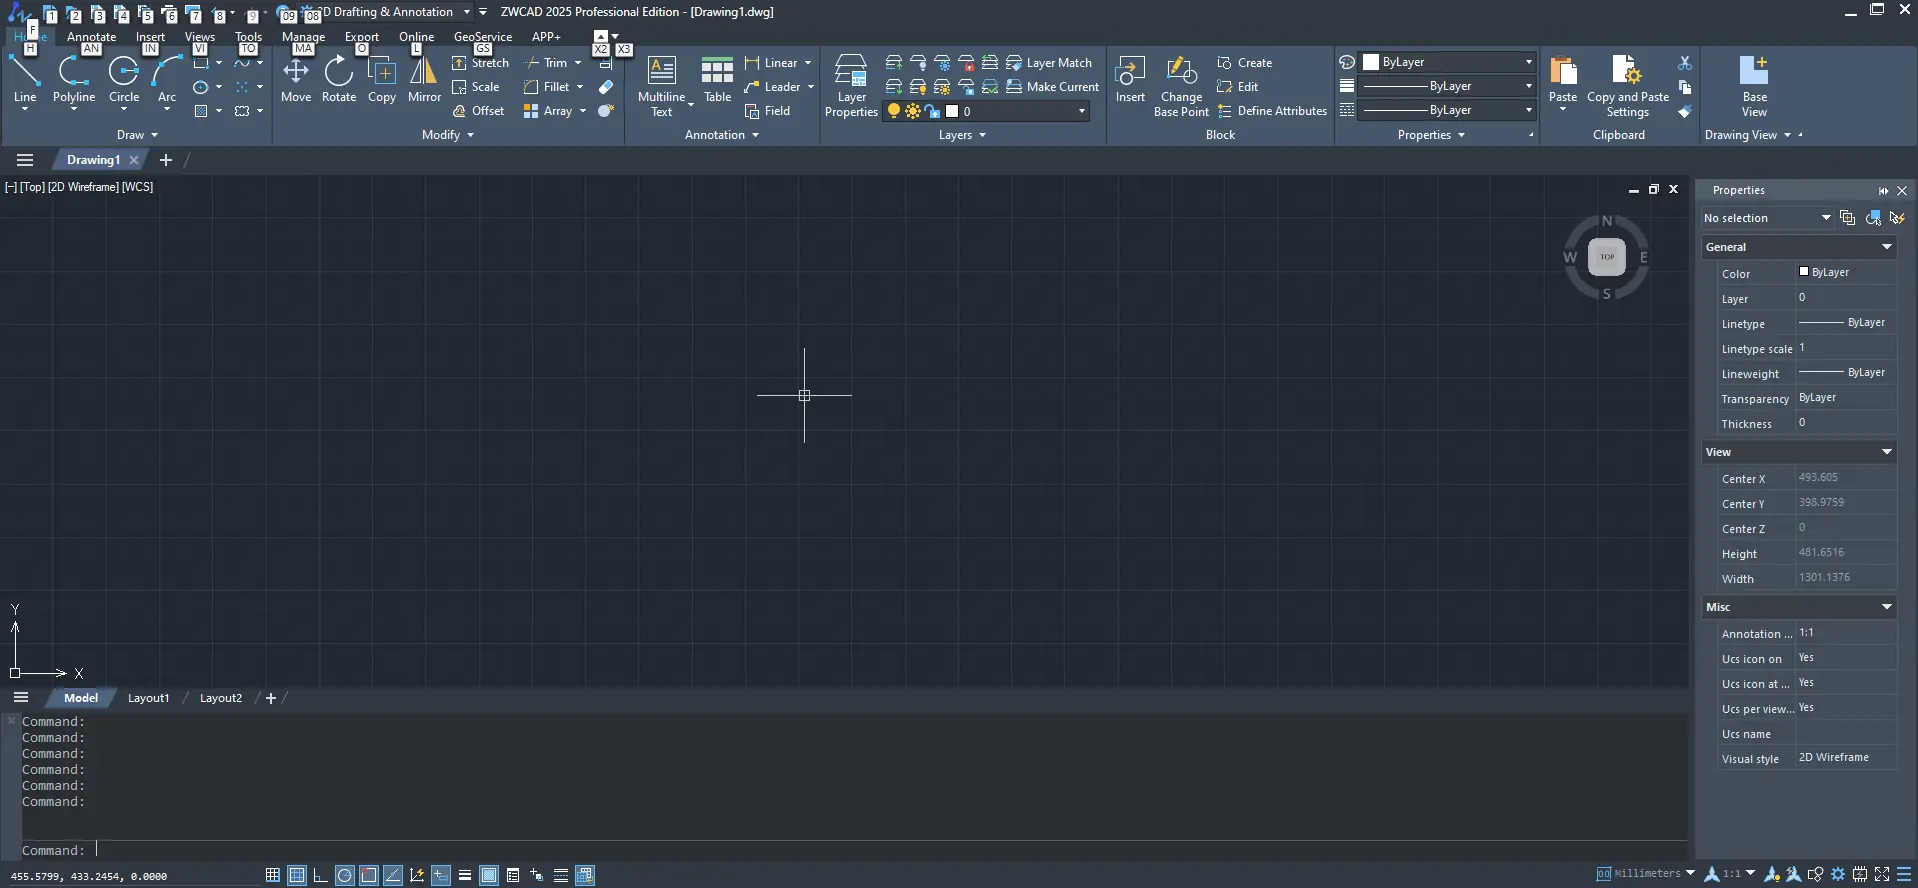Expand the Modify panel dropdown
The image size is (1918, 888).
(447, 135)
